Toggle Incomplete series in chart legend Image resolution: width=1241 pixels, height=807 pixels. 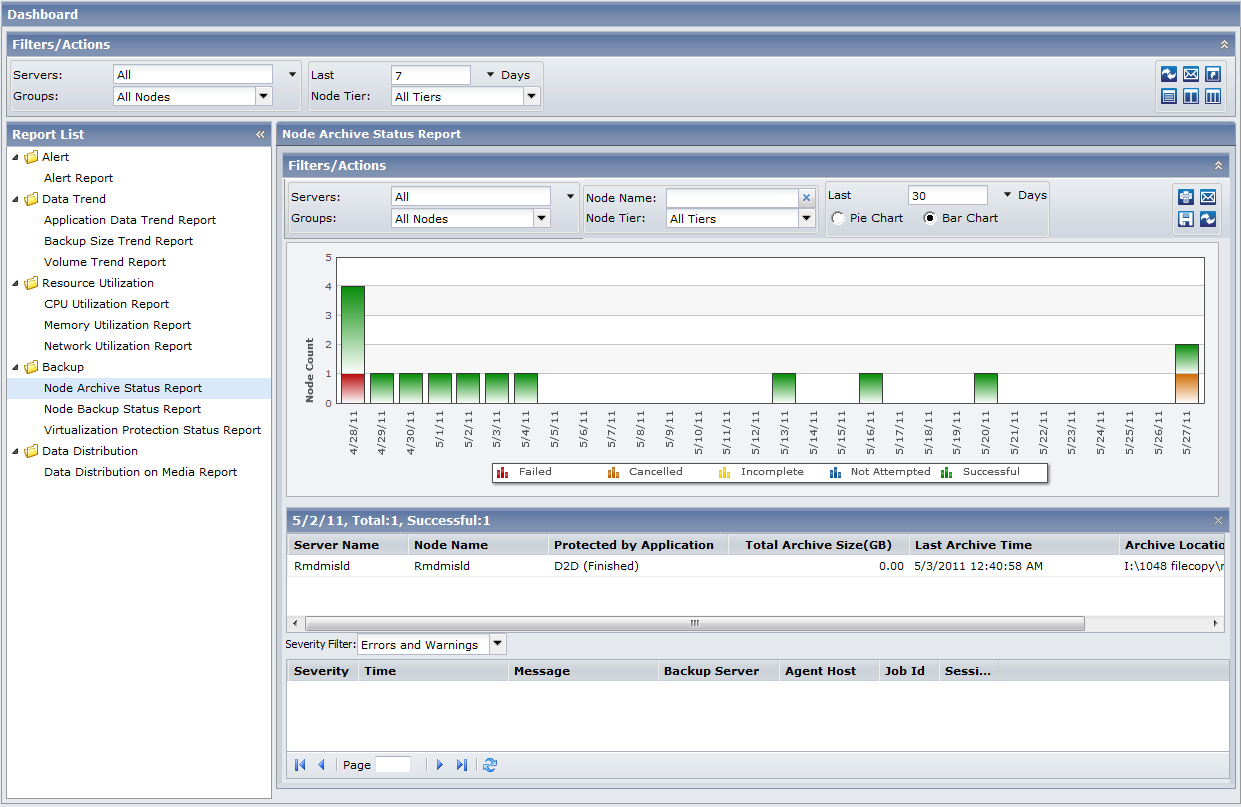coord(760,472)
